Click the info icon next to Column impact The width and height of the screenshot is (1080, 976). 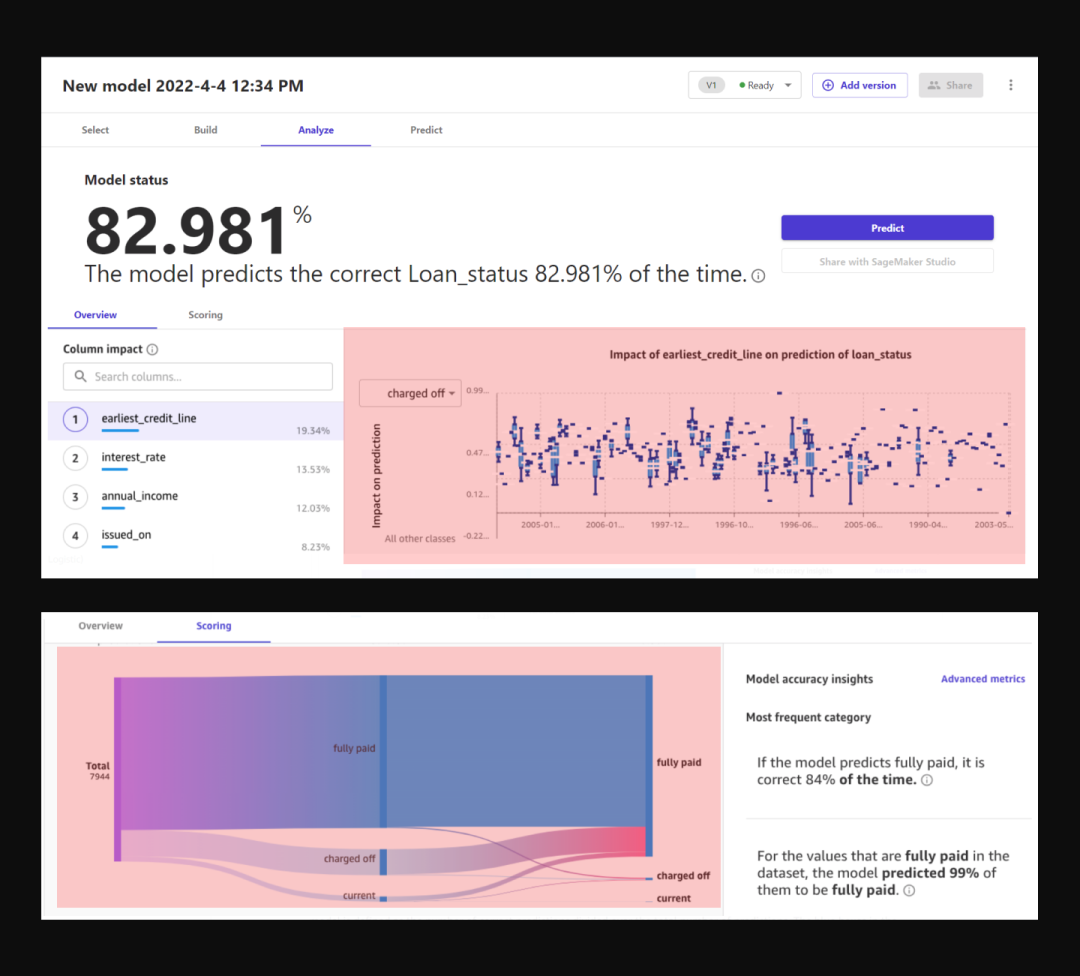pyautogui.click(x=152, y=349)
